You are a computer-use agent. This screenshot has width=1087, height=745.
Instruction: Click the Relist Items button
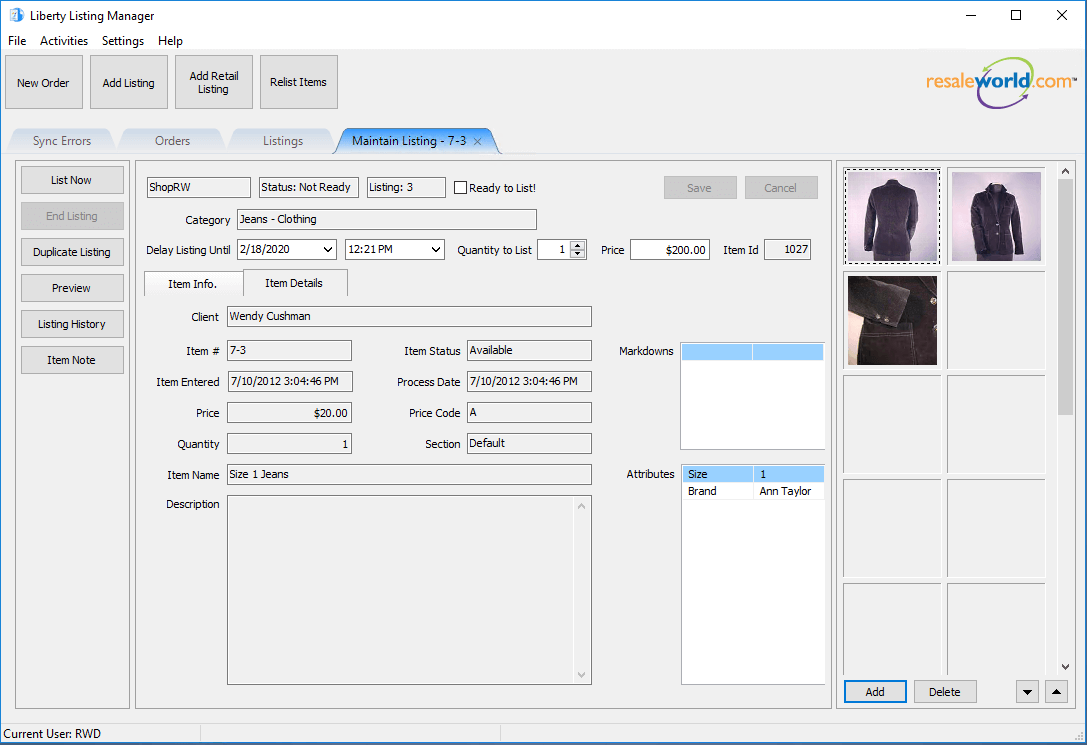coord(299,82)
